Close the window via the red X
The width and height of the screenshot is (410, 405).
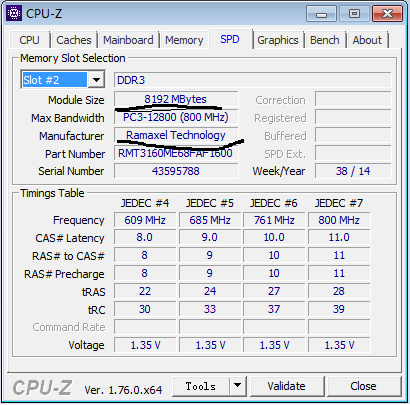coord(387,14)
